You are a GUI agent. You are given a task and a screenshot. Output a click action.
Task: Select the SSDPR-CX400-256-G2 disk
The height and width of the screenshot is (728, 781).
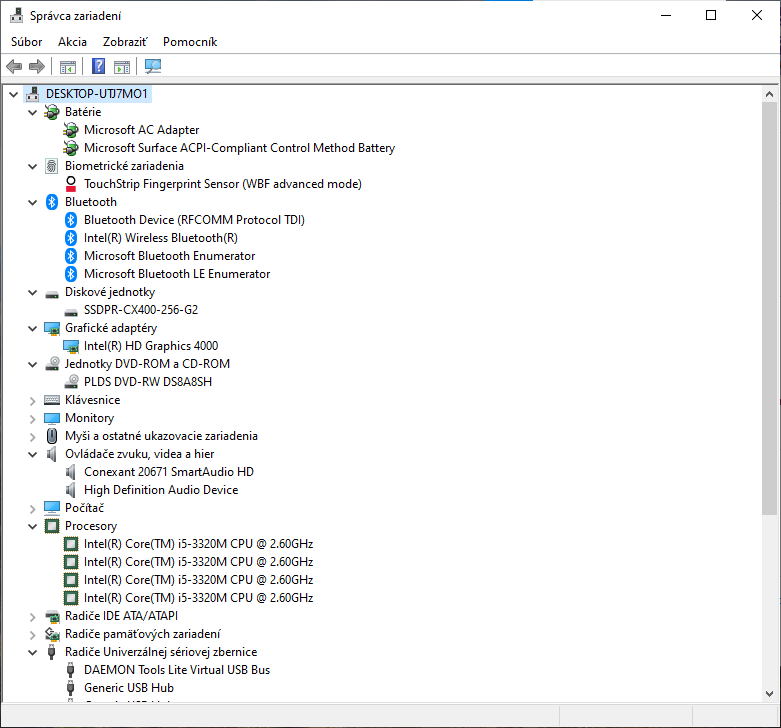[141, 310]
